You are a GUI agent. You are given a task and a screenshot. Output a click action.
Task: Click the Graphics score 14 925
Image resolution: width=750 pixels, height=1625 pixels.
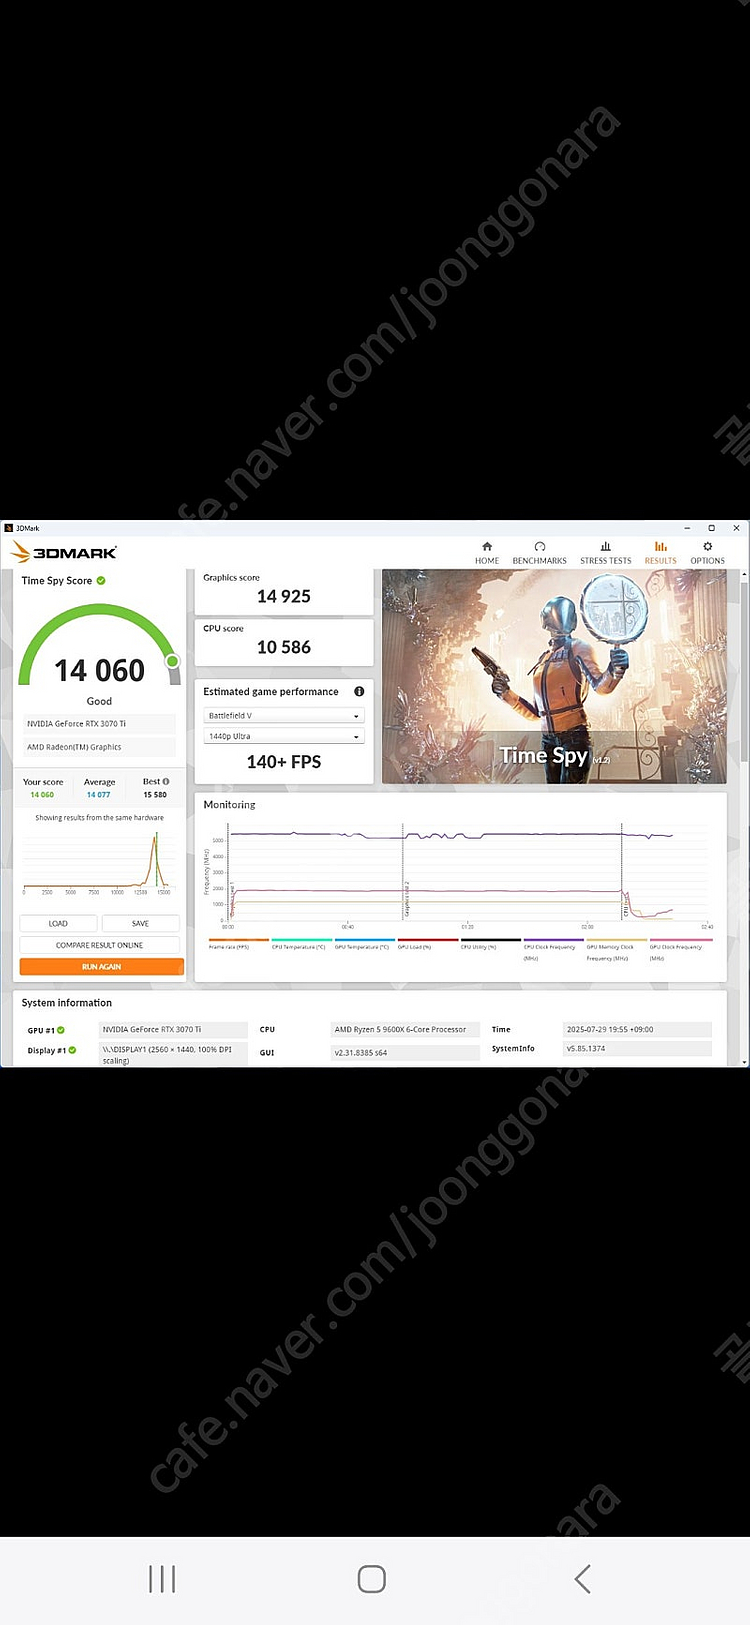(x=284, y=596)
